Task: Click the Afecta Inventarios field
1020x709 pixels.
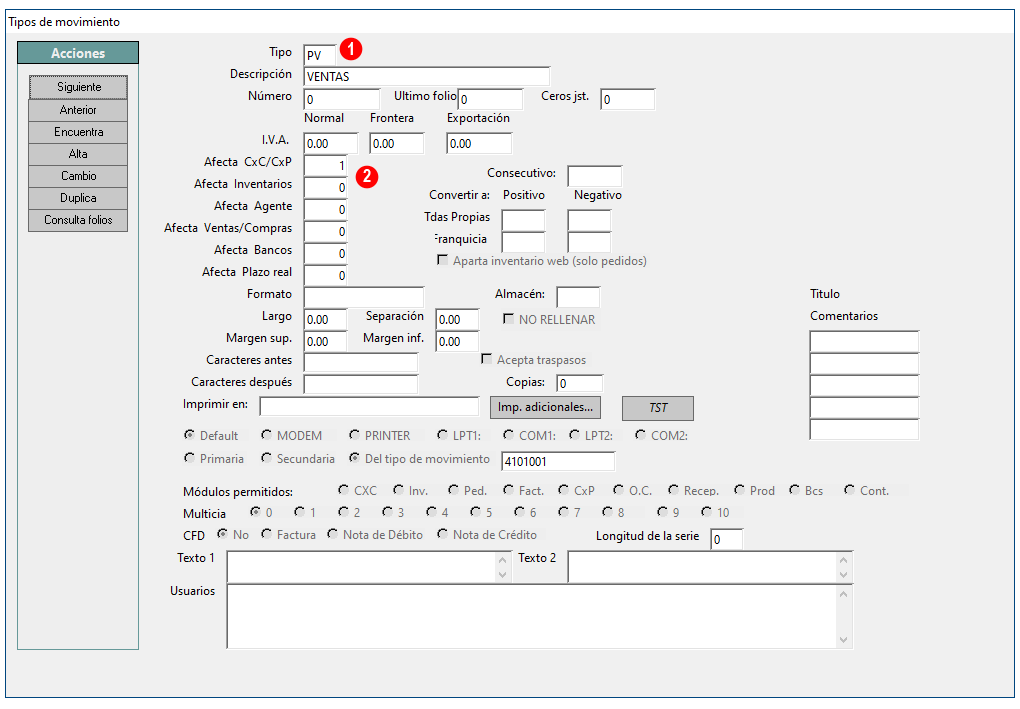Action: [x=325, y=188]
